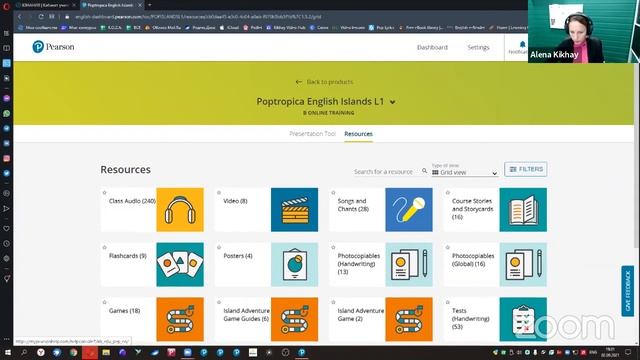This screenshot has width=640, height=360.
Task: Favorite Class Audio with star
Action: click(x=104, y=193)
